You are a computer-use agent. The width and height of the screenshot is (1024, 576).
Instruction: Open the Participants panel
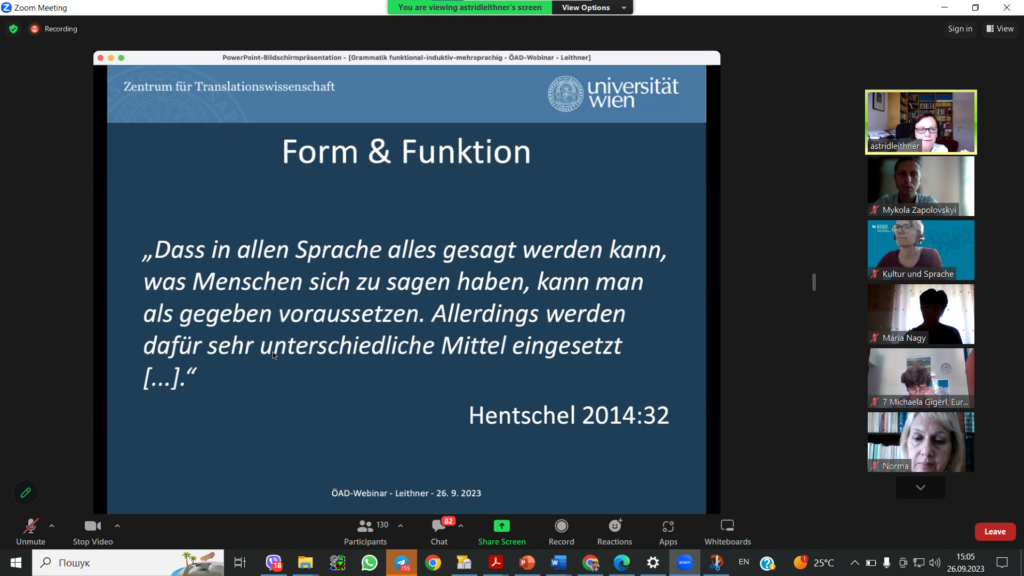(366, 532)
